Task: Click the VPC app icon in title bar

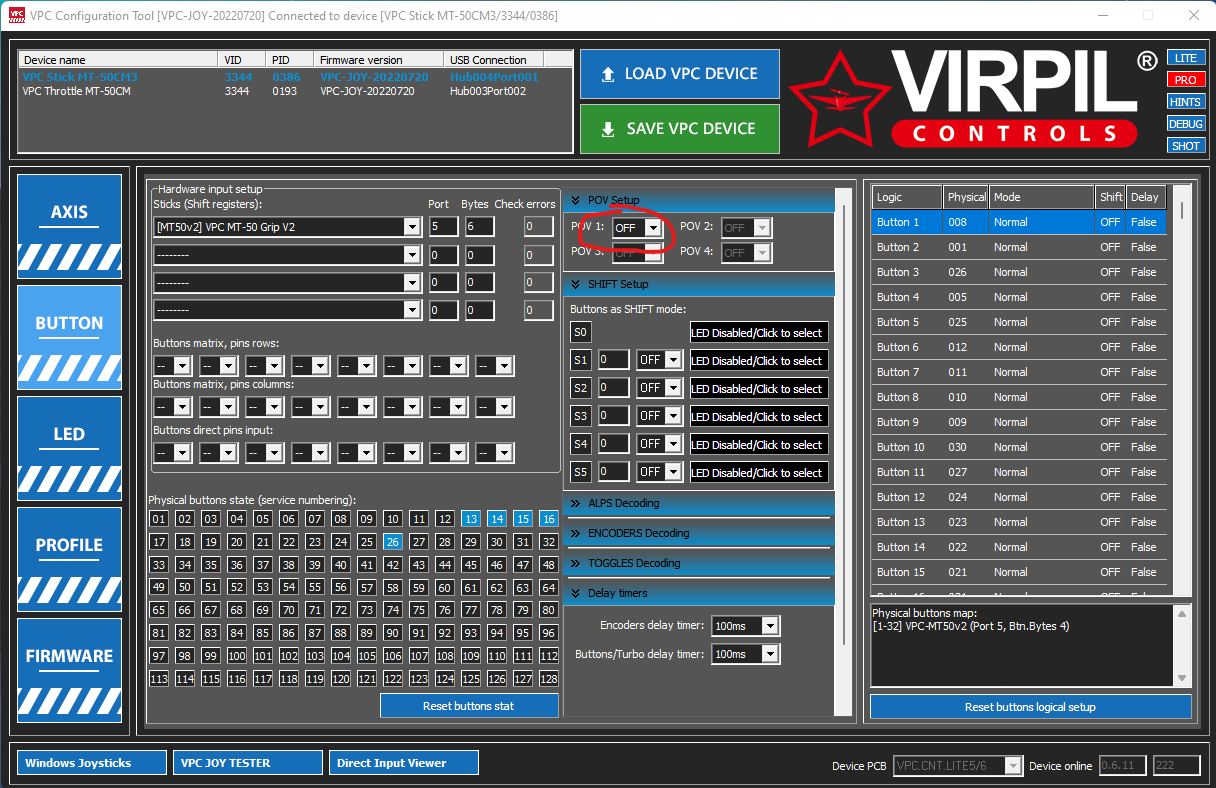Action: (x=16, y=15)
